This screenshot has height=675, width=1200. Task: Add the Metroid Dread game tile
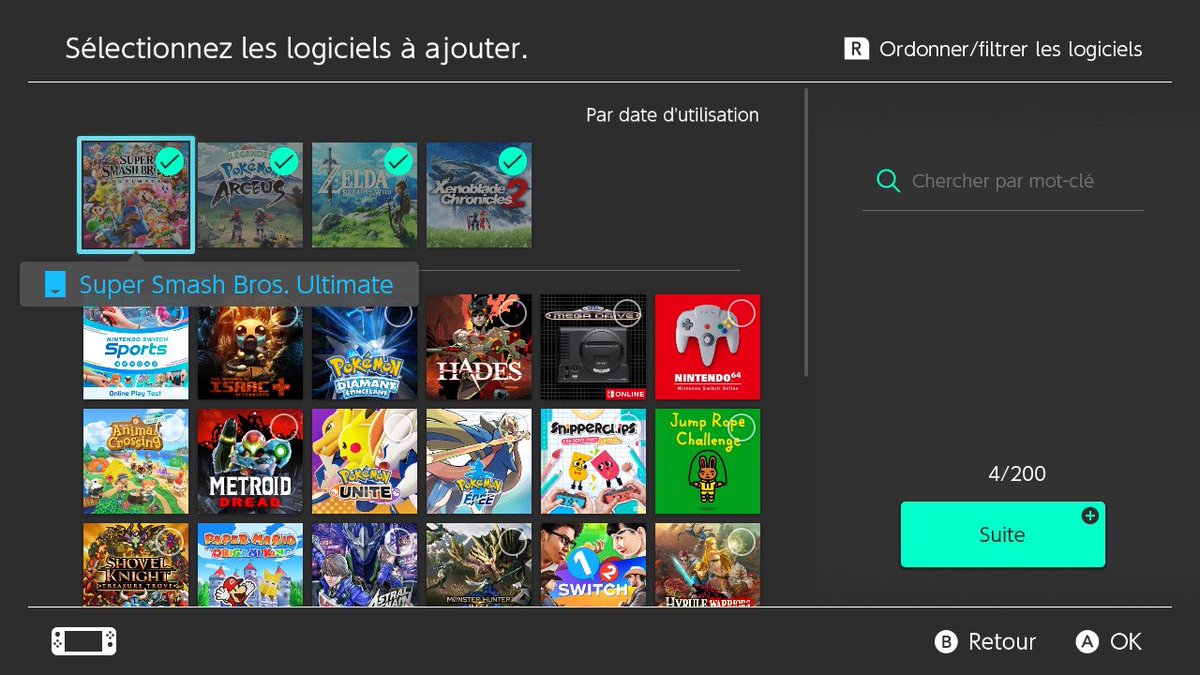[250, 461]
